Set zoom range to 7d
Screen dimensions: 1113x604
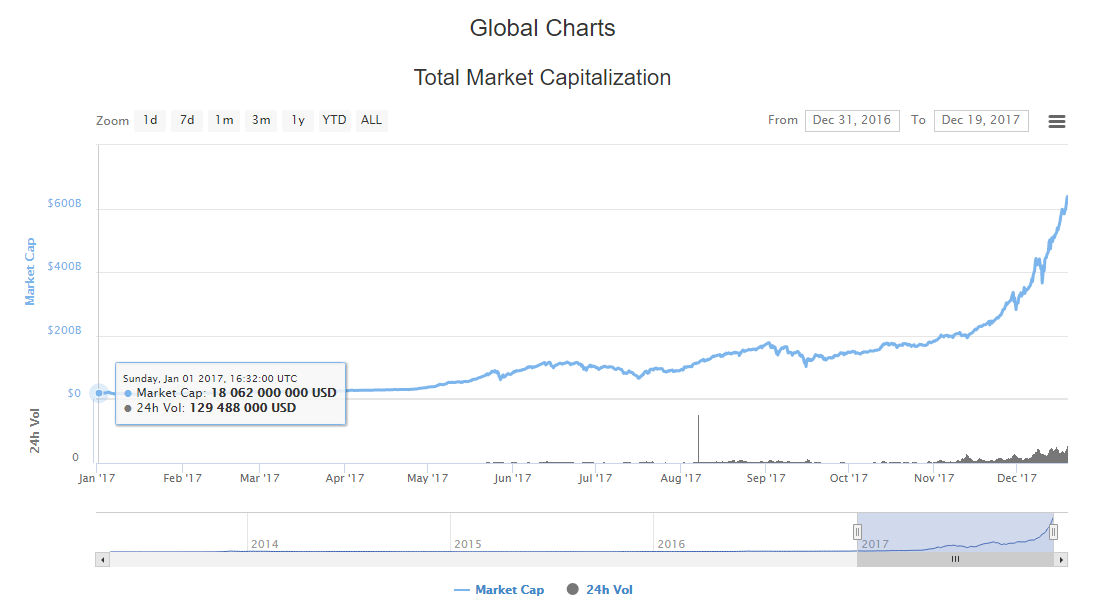point(187,120)
